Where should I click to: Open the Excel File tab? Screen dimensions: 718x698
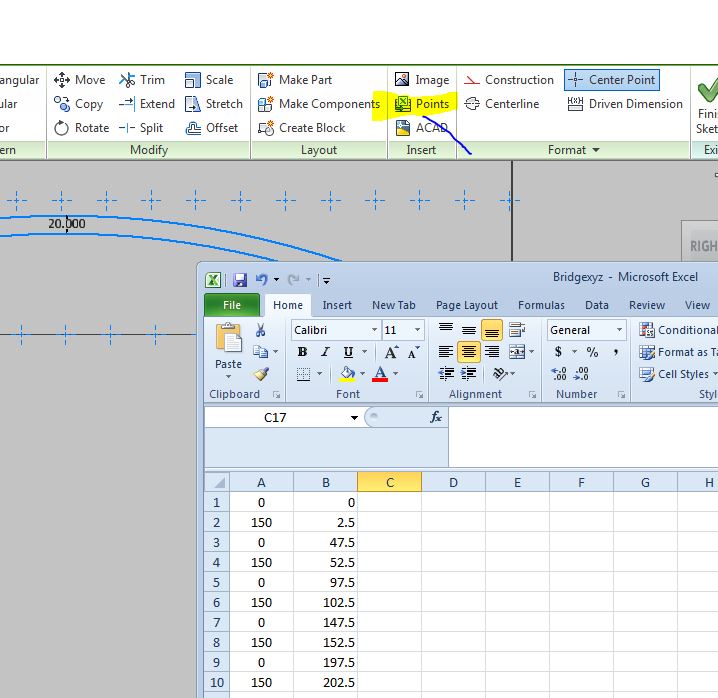(232, 305)
